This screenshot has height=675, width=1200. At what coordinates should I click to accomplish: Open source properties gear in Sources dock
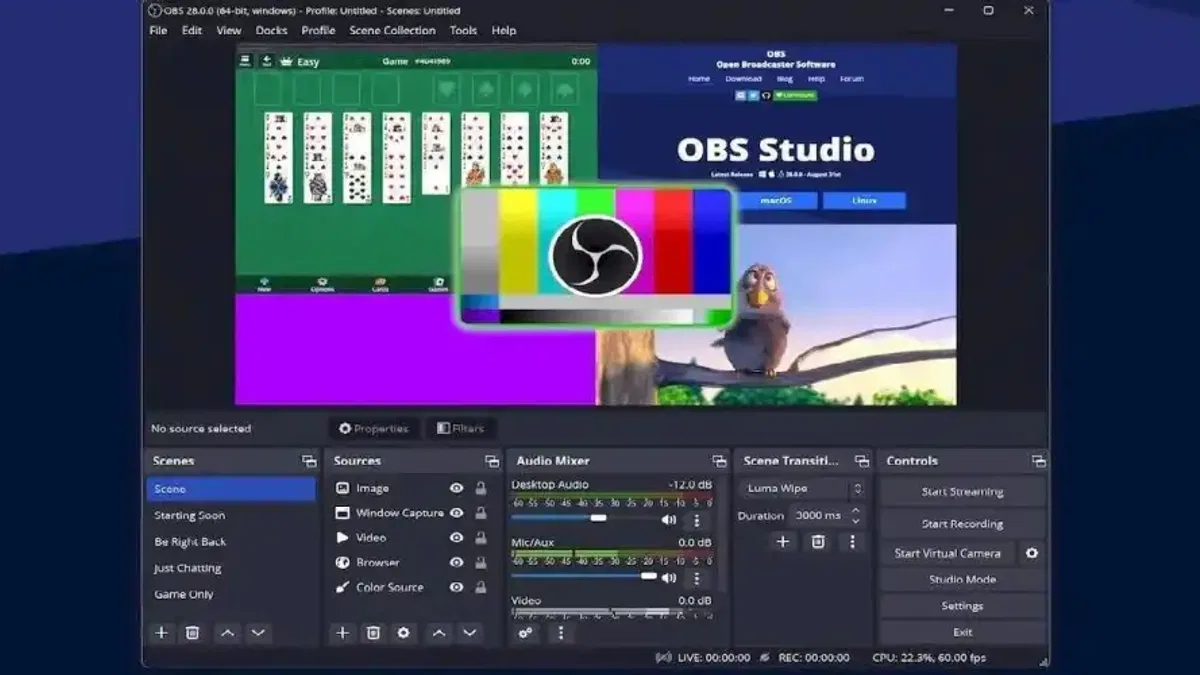coord(403,632)
